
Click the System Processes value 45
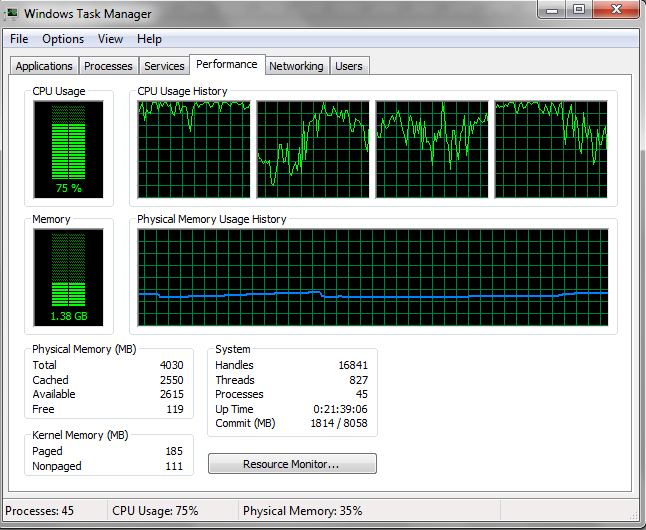click(362, 394)
